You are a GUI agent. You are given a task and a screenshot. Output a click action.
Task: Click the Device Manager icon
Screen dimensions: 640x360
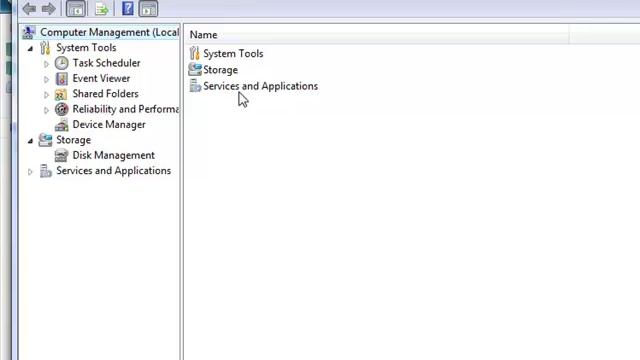[x=62, y=125]
